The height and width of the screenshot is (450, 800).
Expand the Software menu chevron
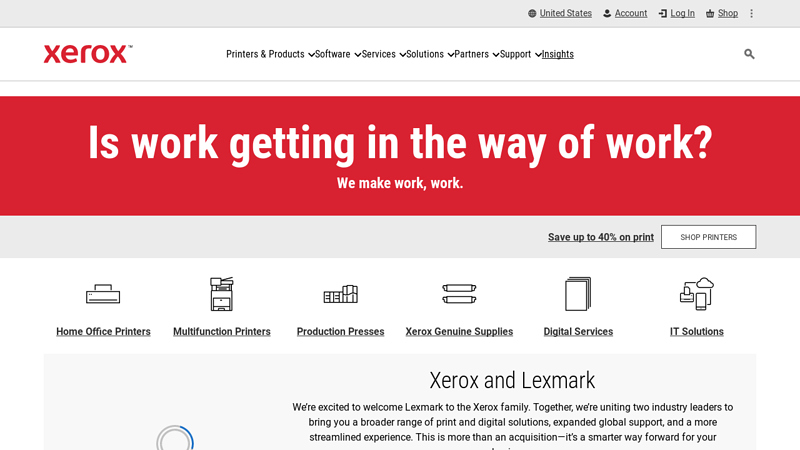point(357,55)
